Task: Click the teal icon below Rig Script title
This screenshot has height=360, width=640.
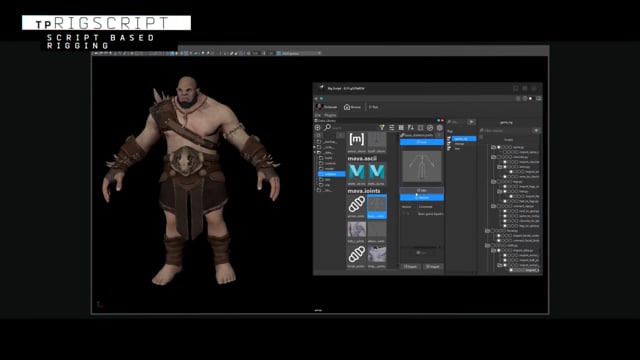Action: (x=321, y=98)
